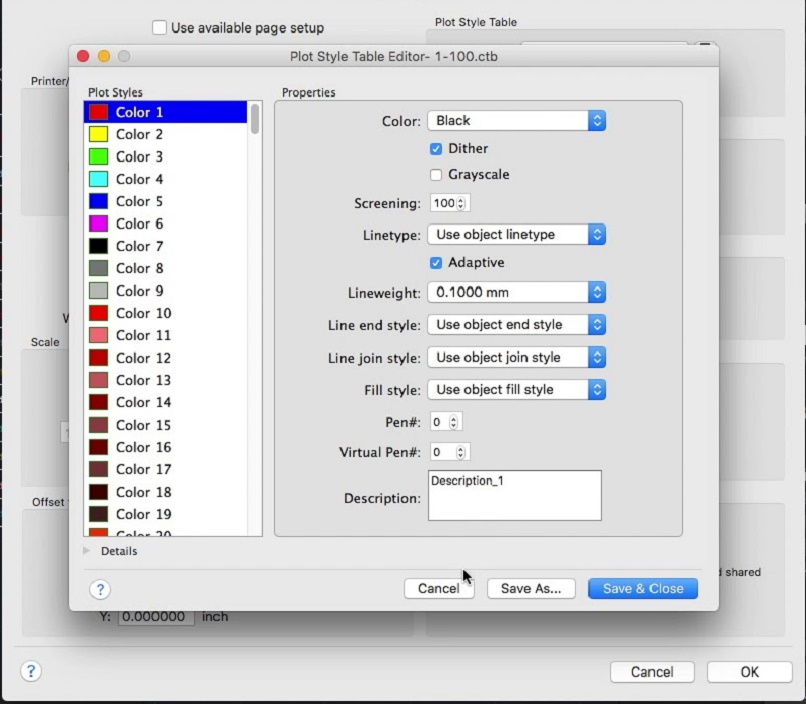Click the help icon in Page Setup

point(31,671)
